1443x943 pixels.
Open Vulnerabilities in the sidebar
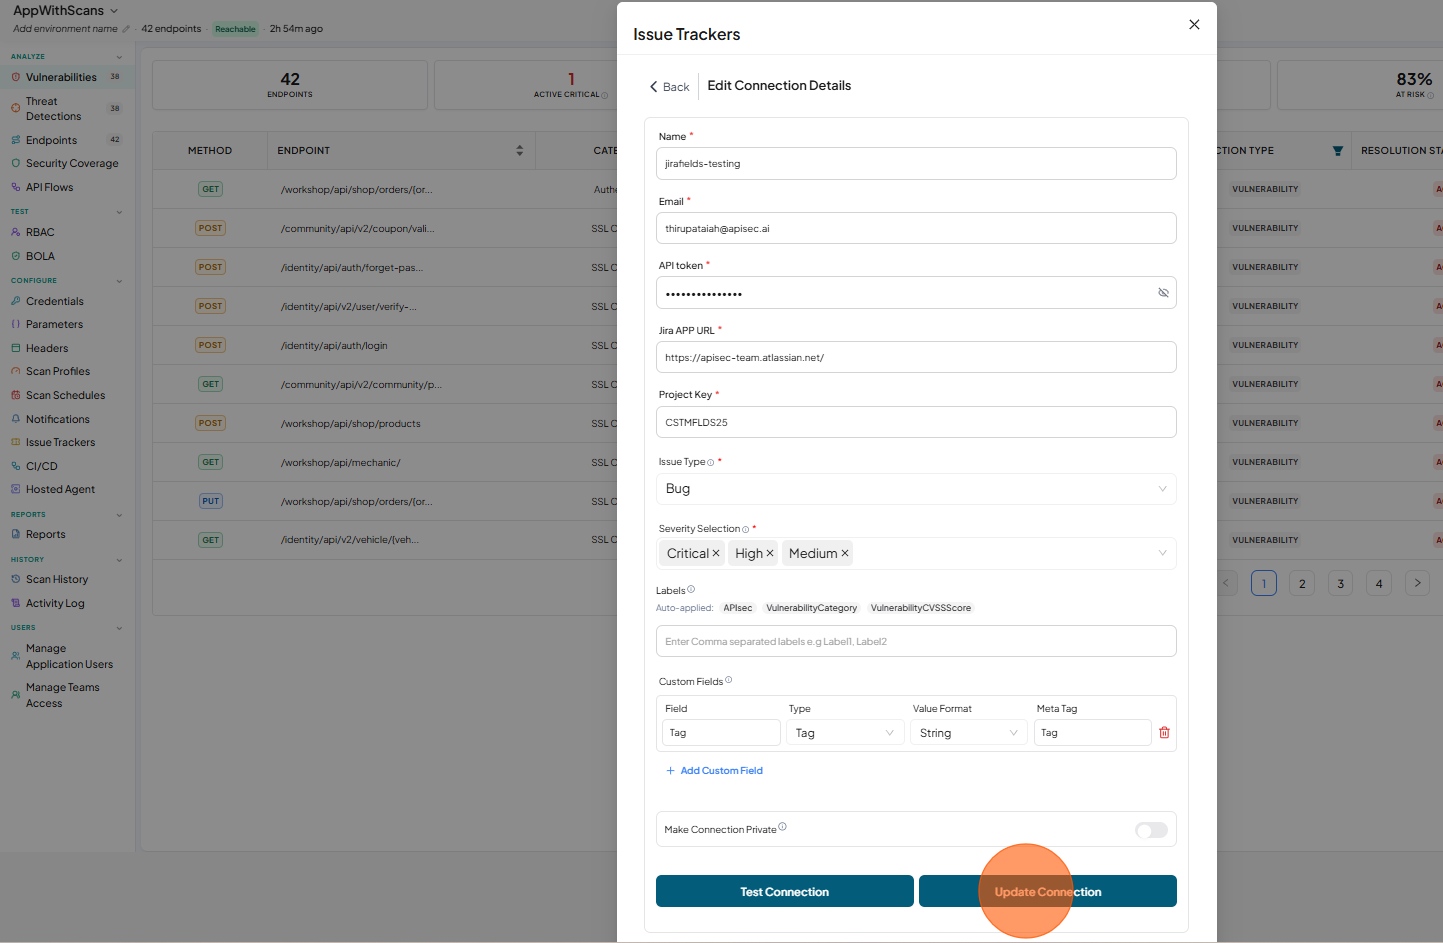pyautogui.click(x=61, y=77)
